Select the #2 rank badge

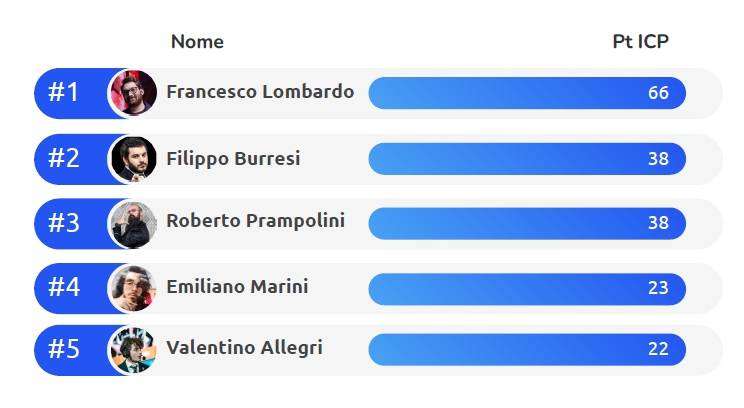coord(64,158)
